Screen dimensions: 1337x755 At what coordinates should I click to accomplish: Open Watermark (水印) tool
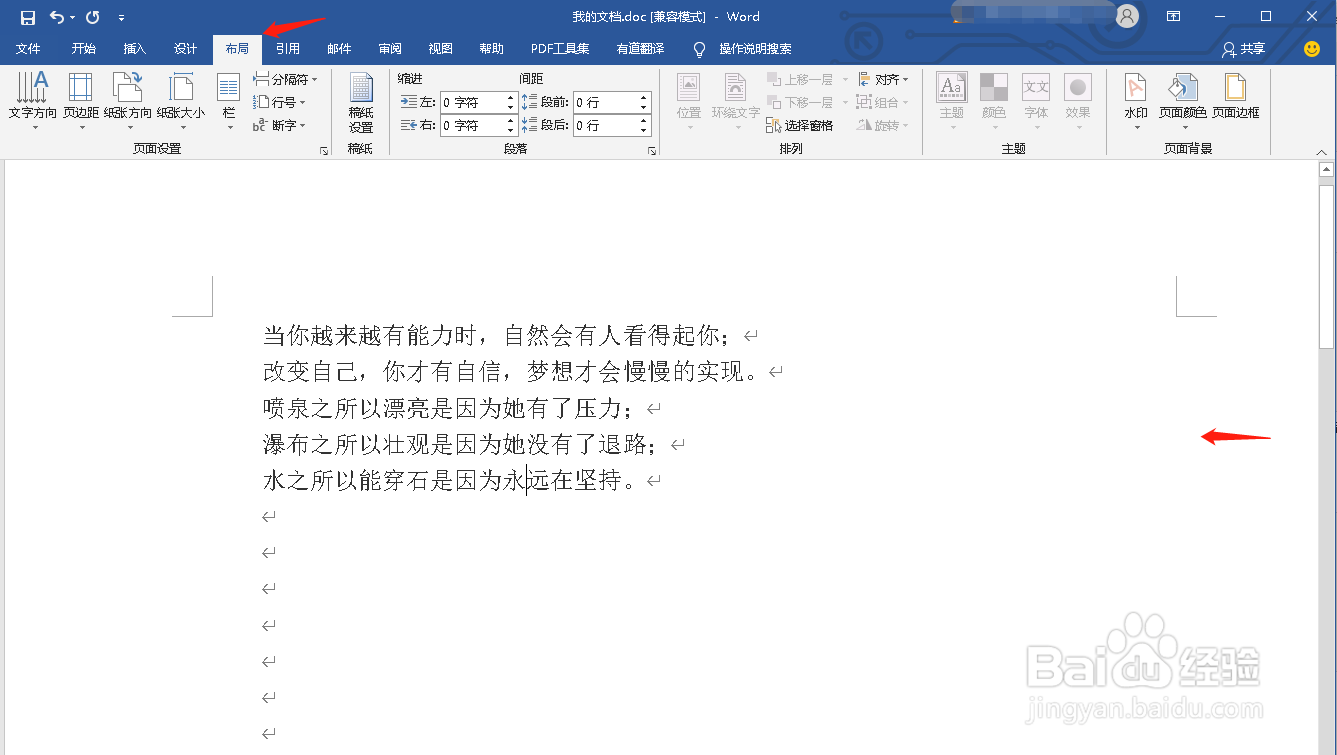[x=1136, y=101]
